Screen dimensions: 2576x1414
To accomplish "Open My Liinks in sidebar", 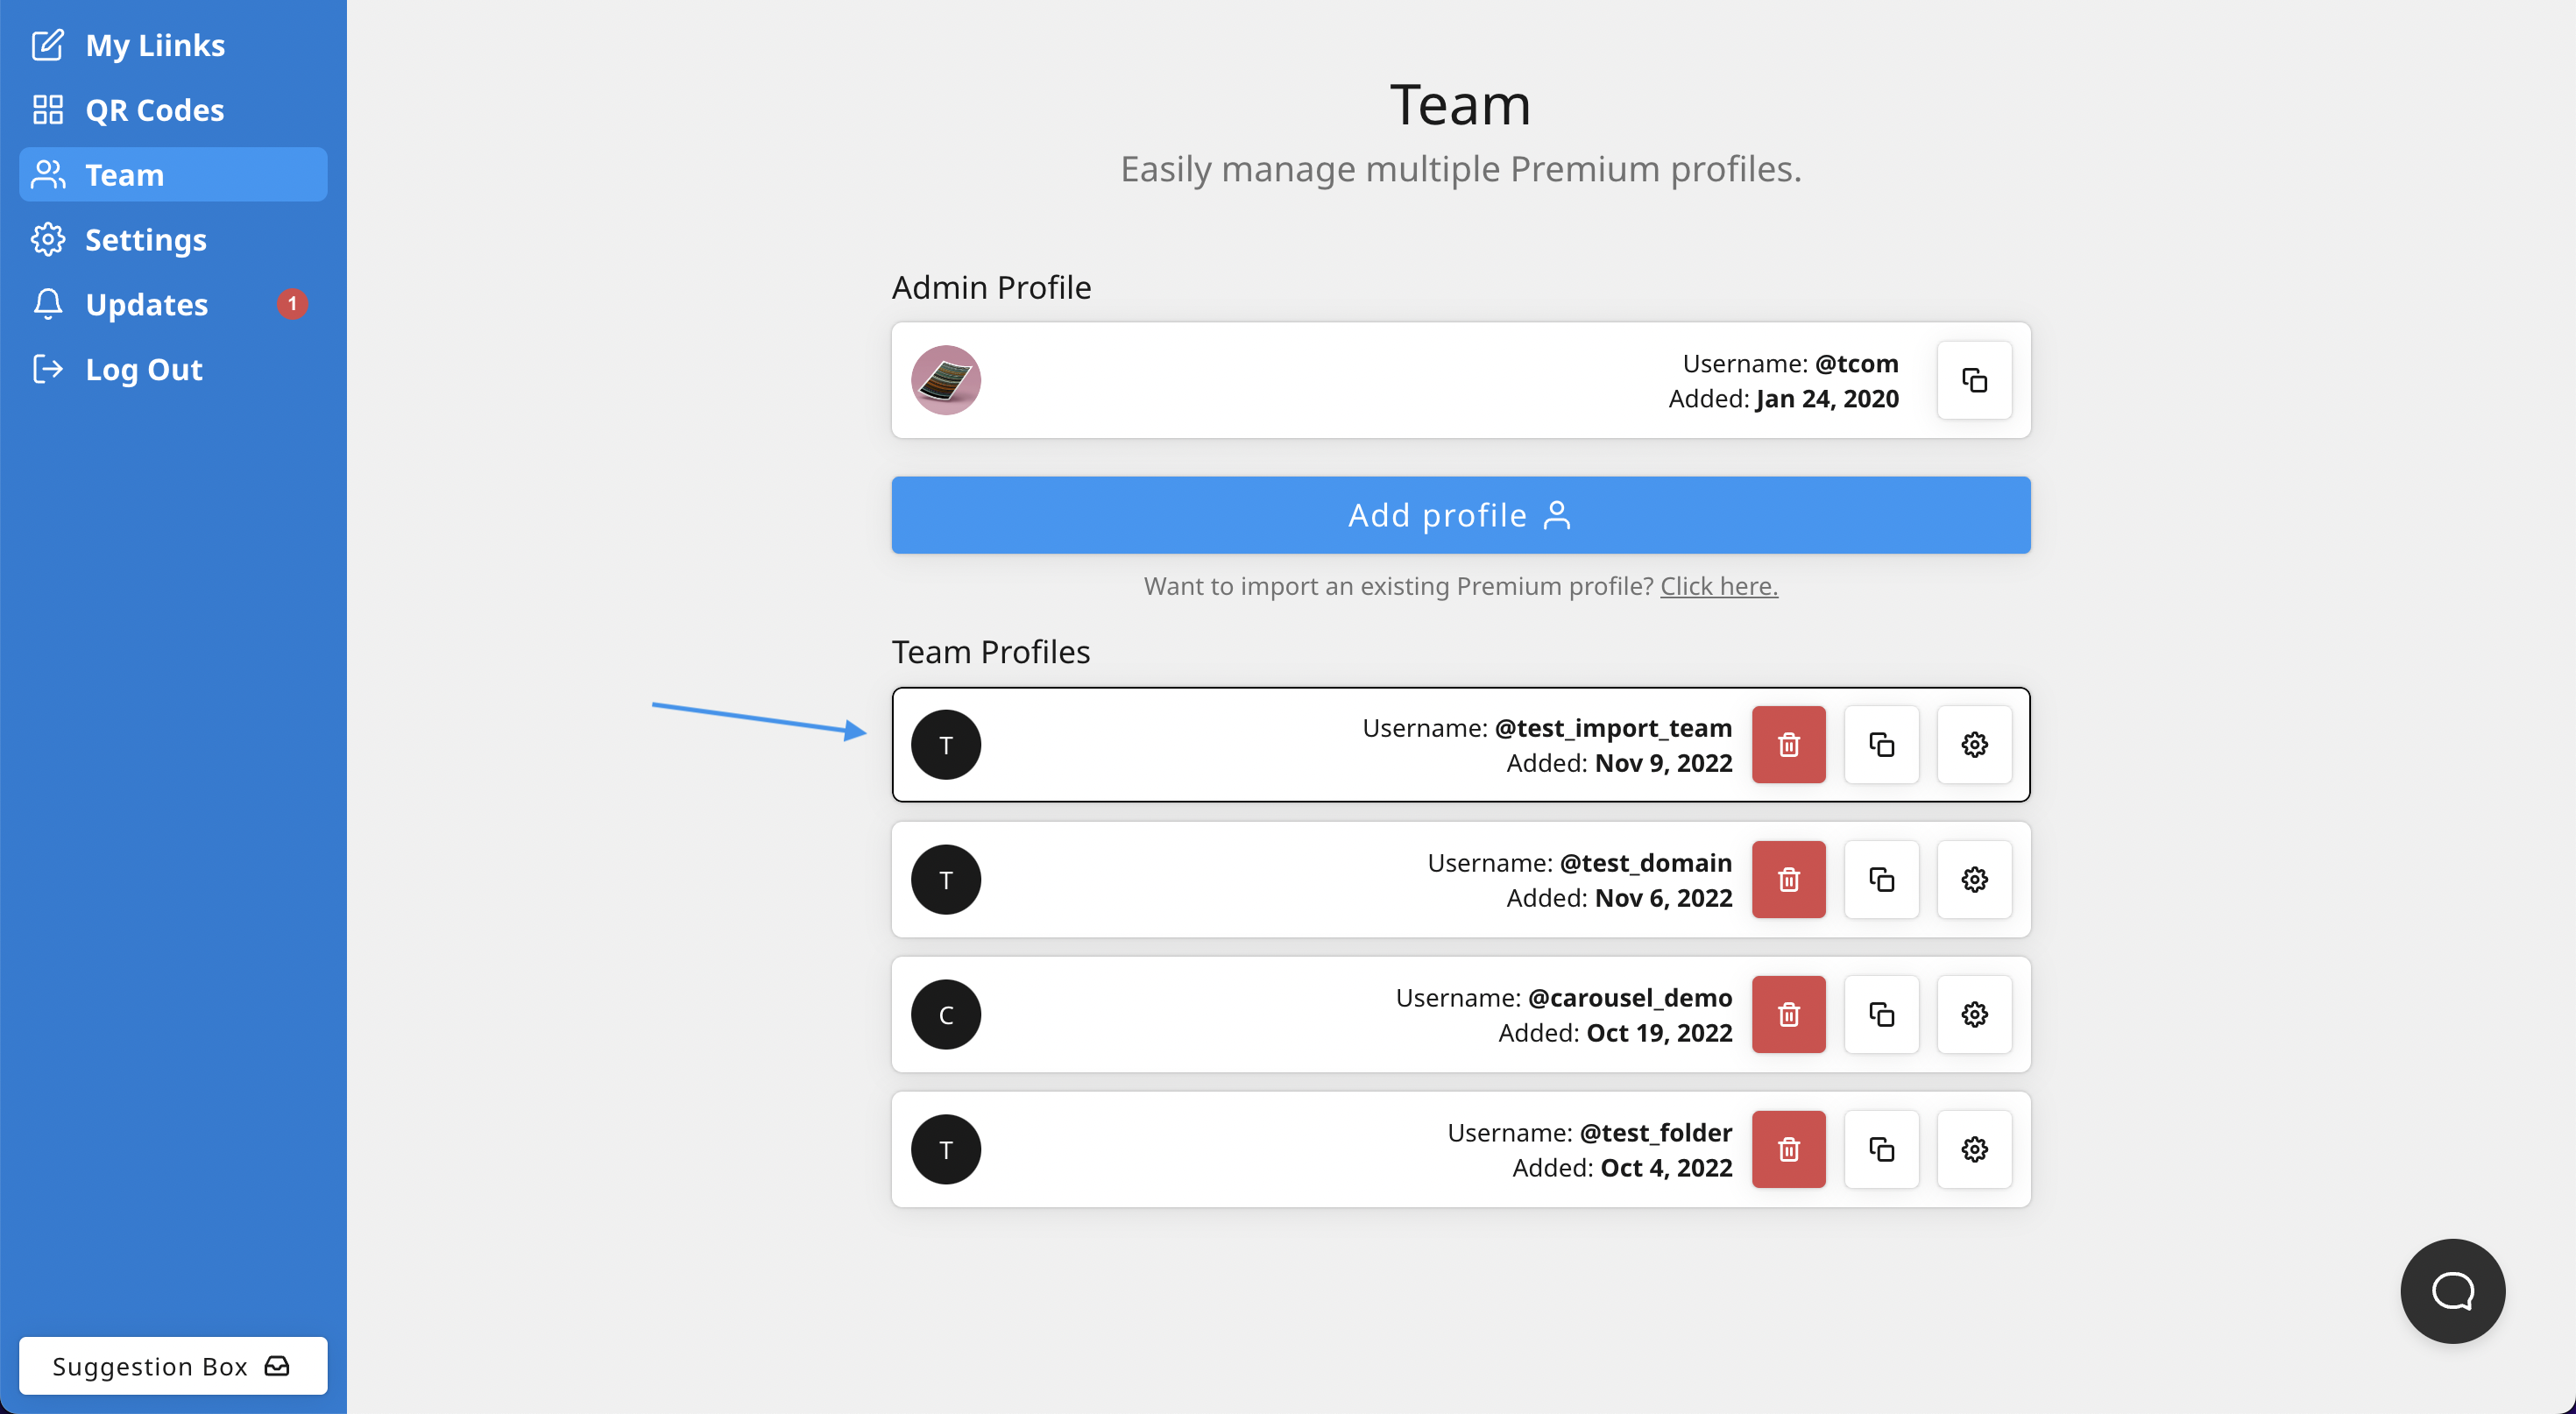I will click(154, 45).
